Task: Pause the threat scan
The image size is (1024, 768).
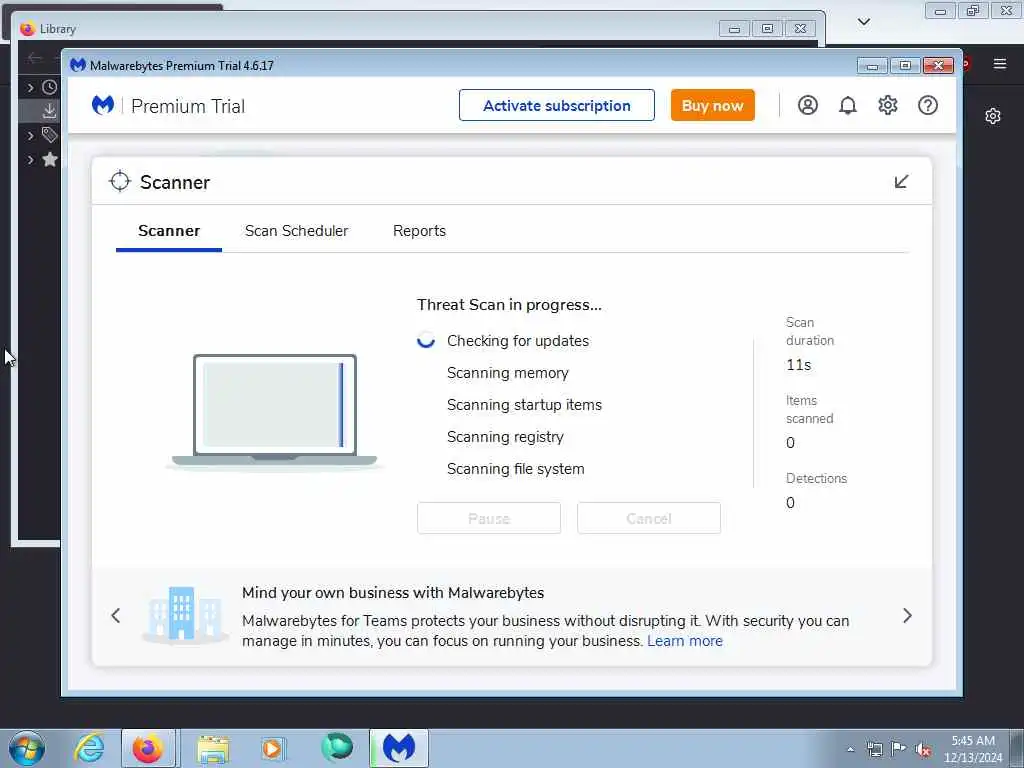Action: pyautogui.click(x=489, y=519)
